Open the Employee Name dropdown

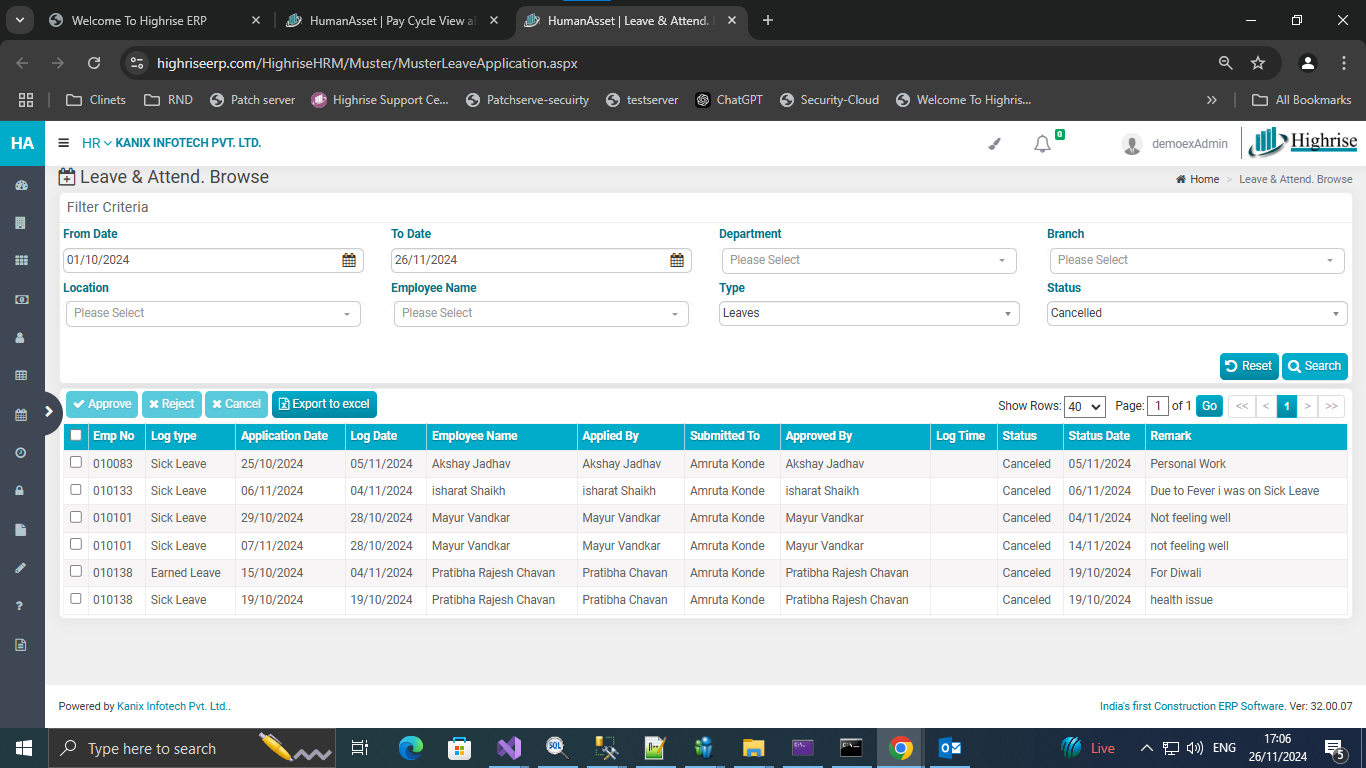coord(541,313)
